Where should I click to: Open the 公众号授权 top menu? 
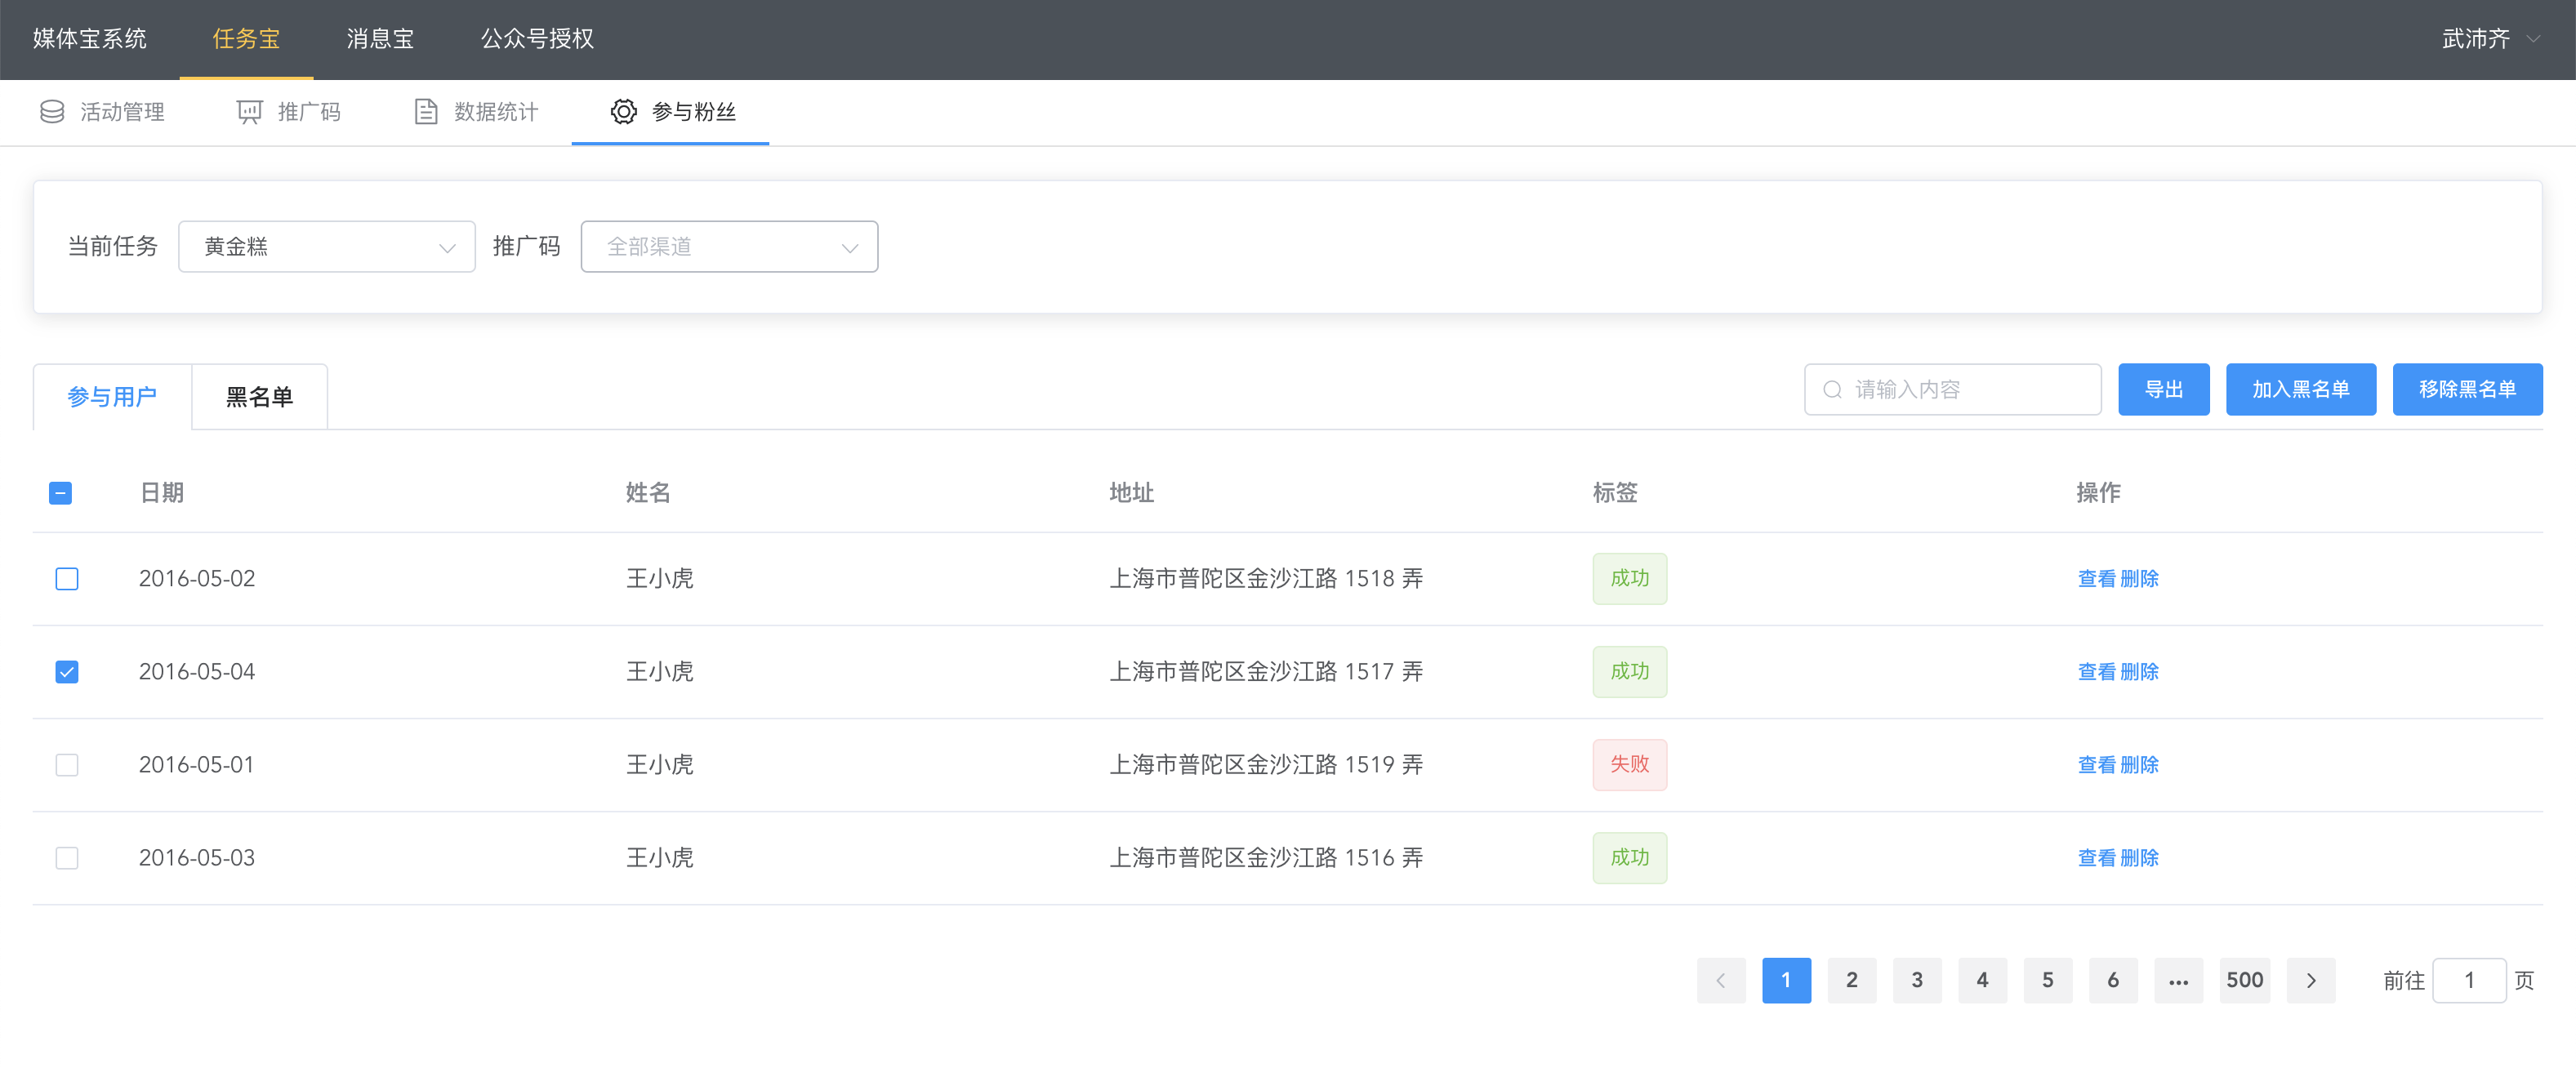[x=537, y=39]
